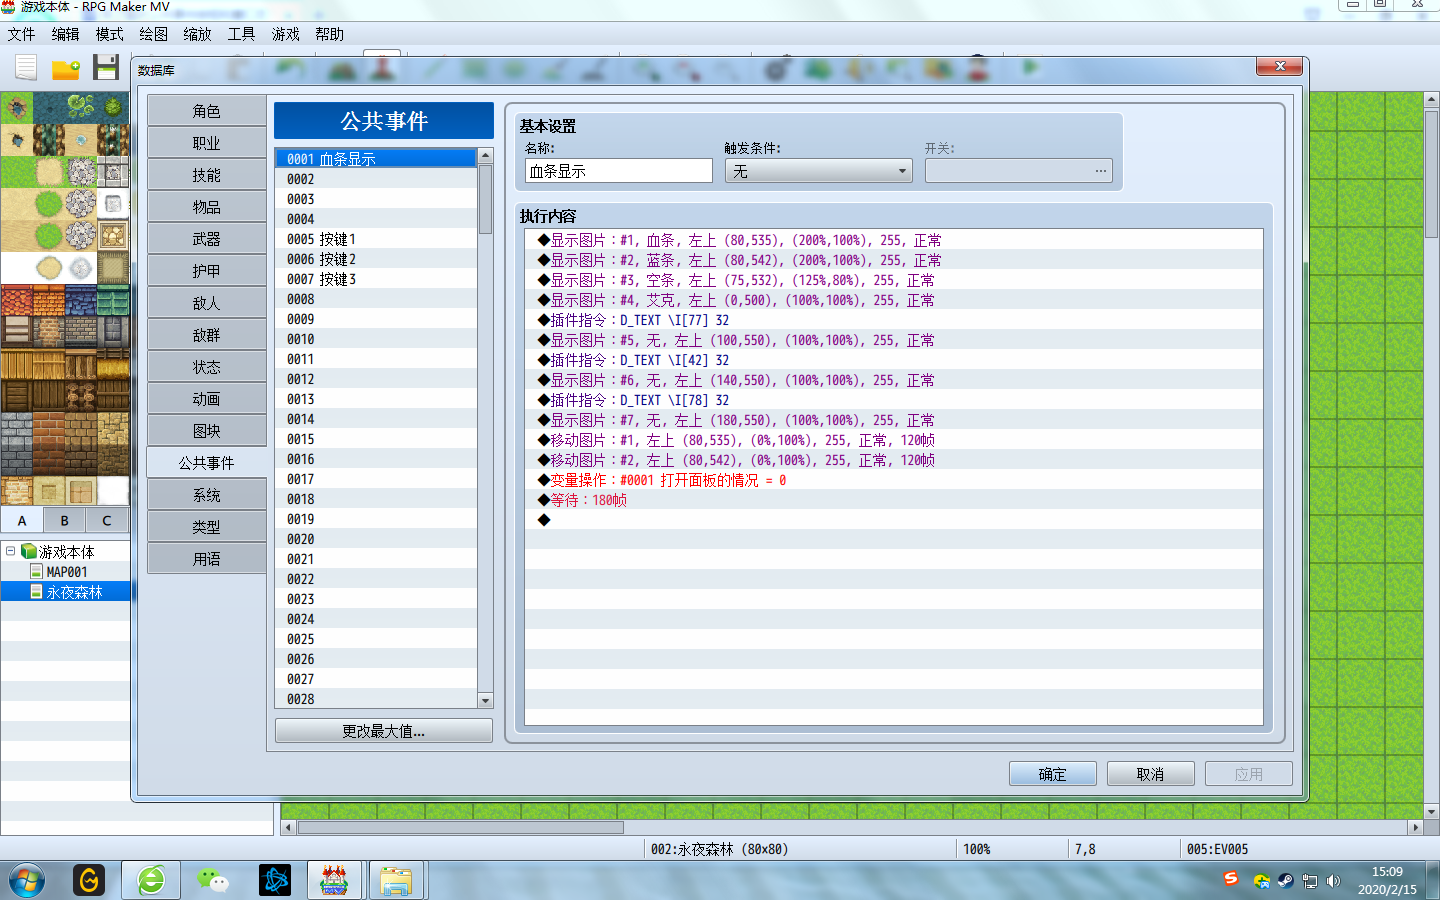Select common event 0007 按键3

(x=376, y=279)
